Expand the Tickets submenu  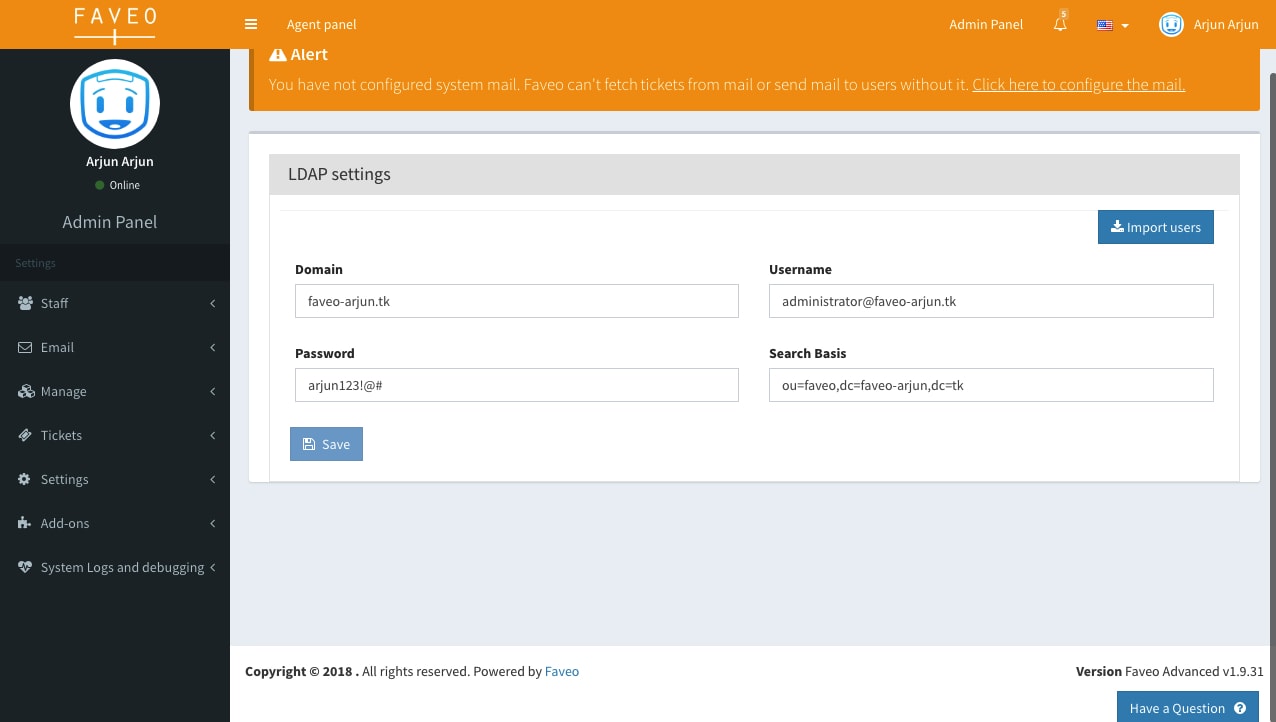[x=212, y=435]
